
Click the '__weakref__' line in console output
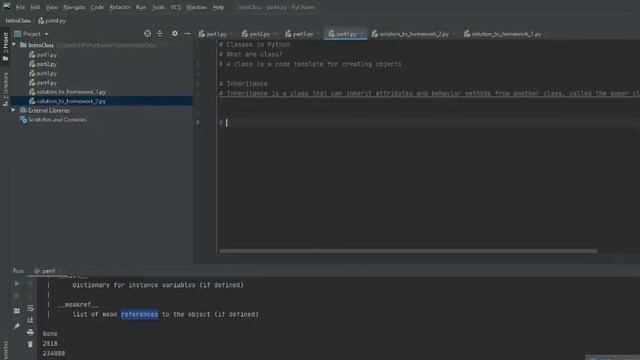[78, 304]
